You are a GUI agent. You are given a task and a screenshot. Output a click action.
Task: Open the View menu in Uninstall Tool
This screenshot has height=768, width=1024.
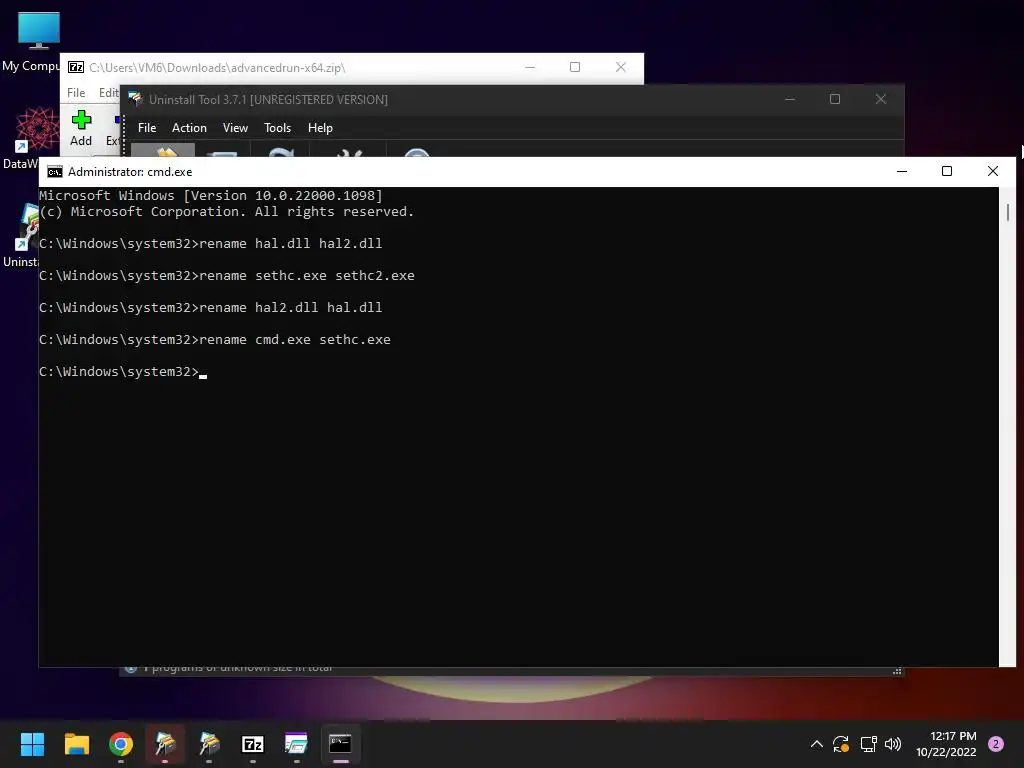click(235, 128)
